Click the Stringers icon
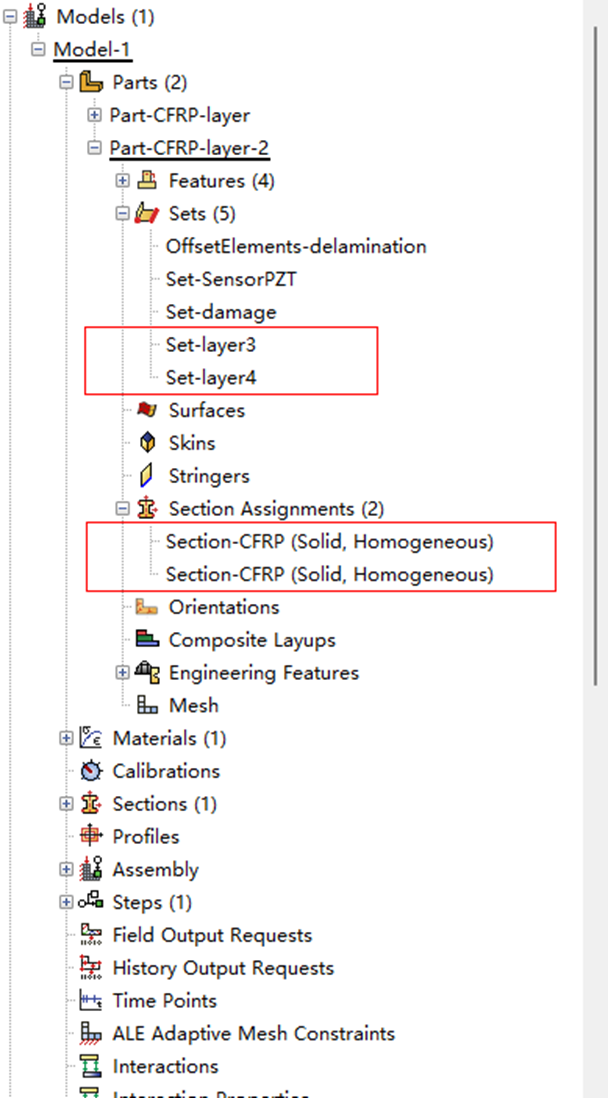This screenshot has height=1098, width=608. (147, 476)
